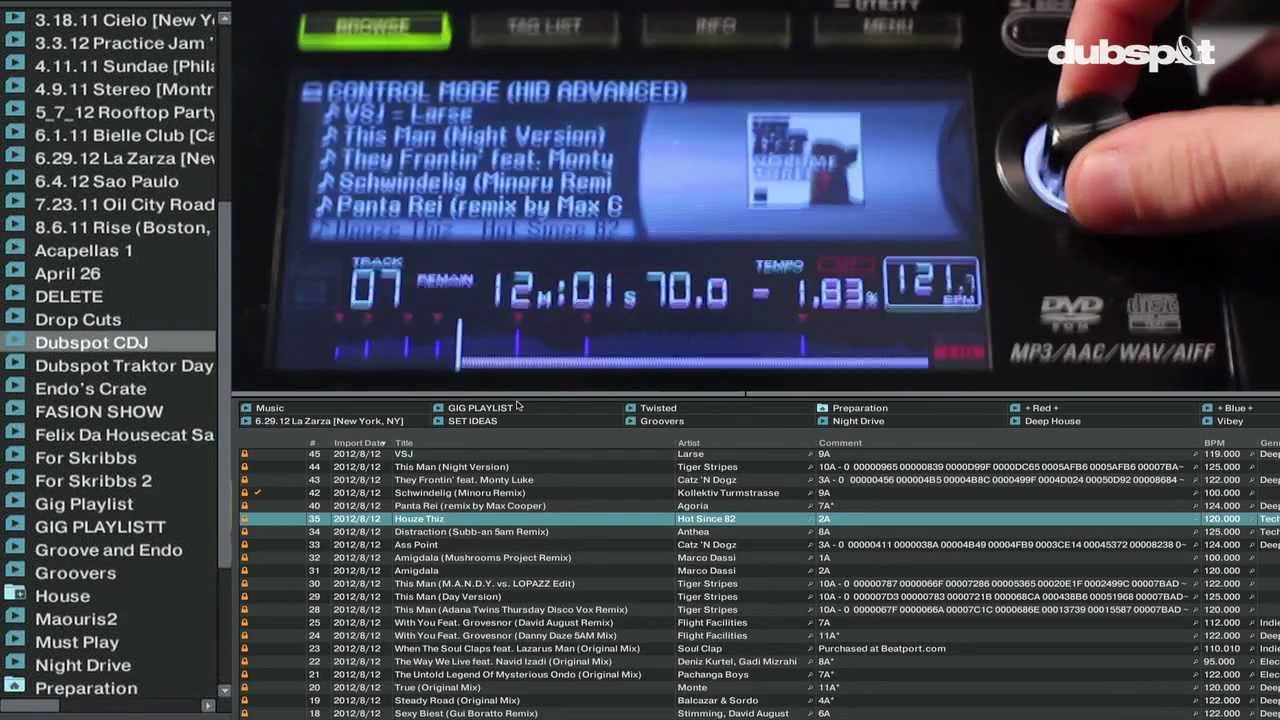
Task: Click lock icon on This Man (Night Version)
Action: 244,467
